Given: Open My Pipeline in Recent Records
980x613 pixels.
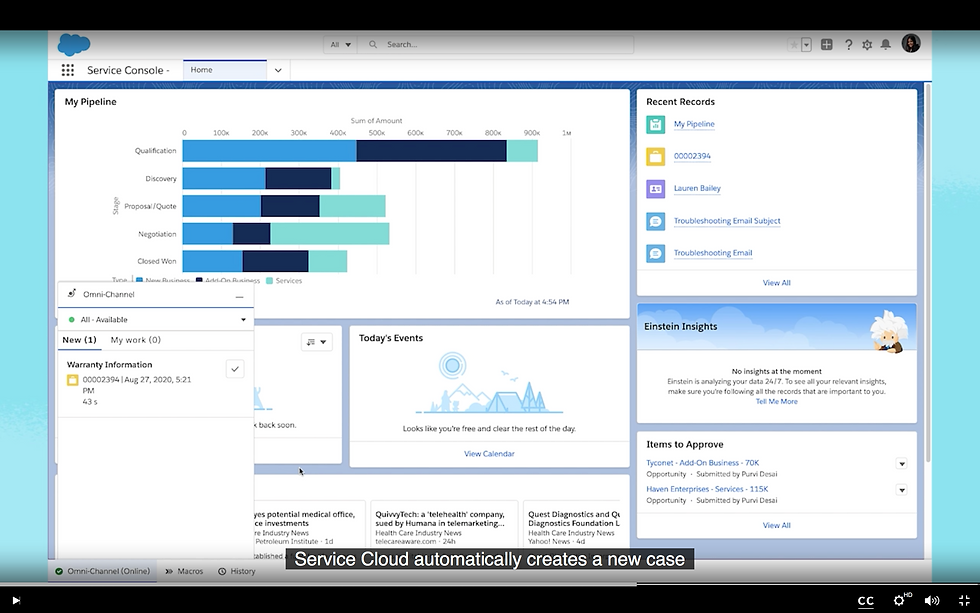Looking at the screenshot, I should tap(694, 124).
